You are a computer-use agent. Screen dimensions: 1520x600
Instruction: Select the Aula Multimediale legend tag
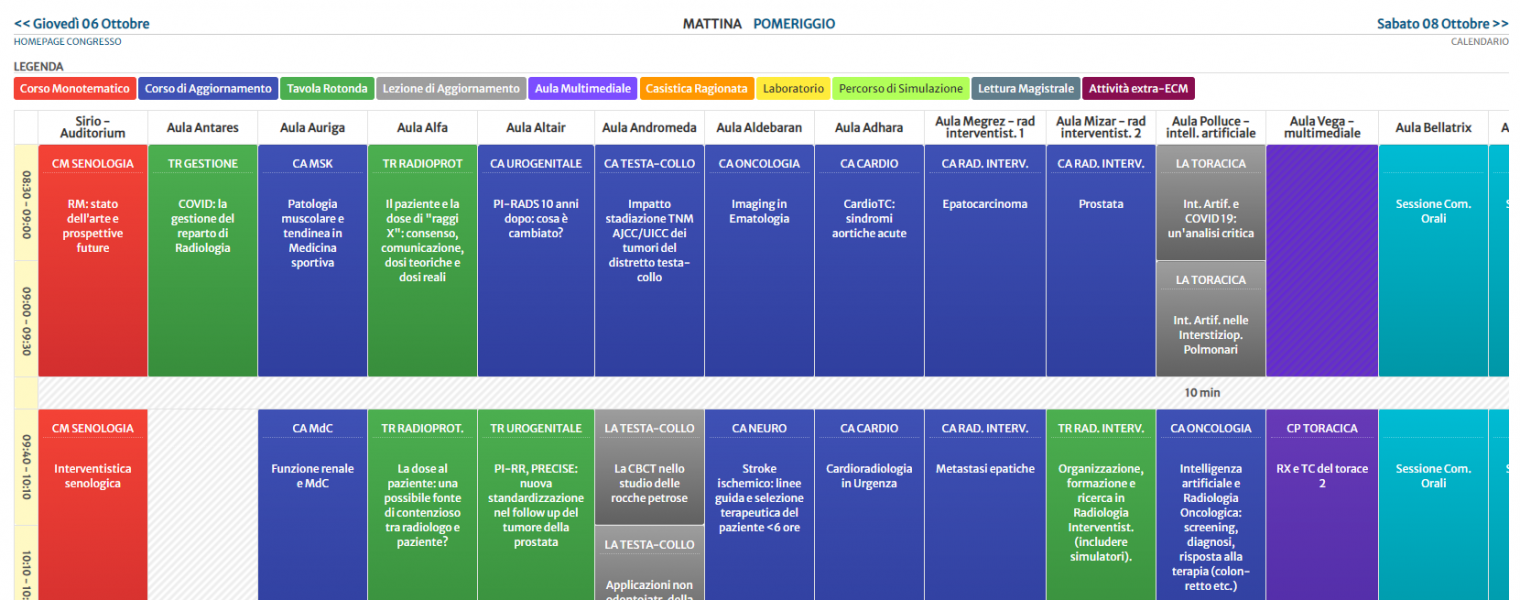pyautogui.click(x=582, y=89)
